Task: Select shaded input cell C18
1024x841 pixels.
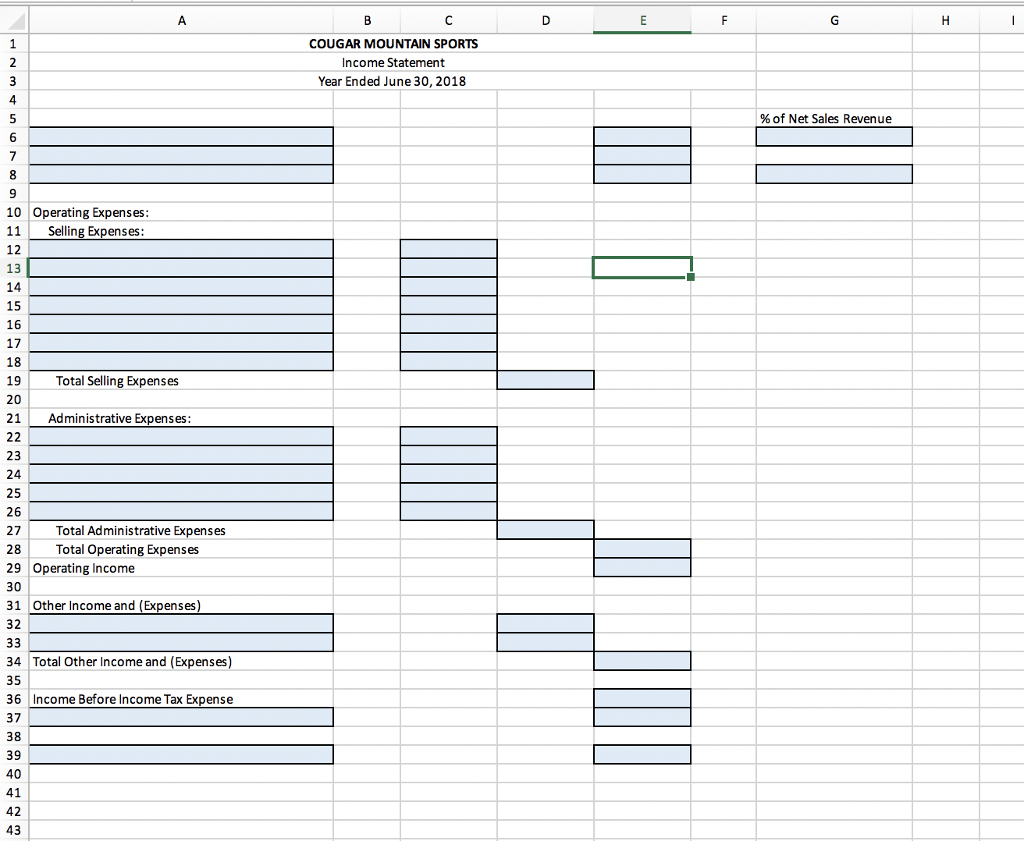Action: pos(448,361)
